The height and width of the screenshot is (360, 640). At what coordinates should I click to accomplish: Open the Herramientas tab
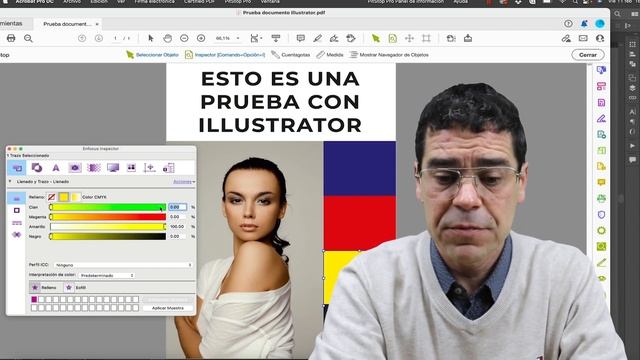tap(11, 24)
